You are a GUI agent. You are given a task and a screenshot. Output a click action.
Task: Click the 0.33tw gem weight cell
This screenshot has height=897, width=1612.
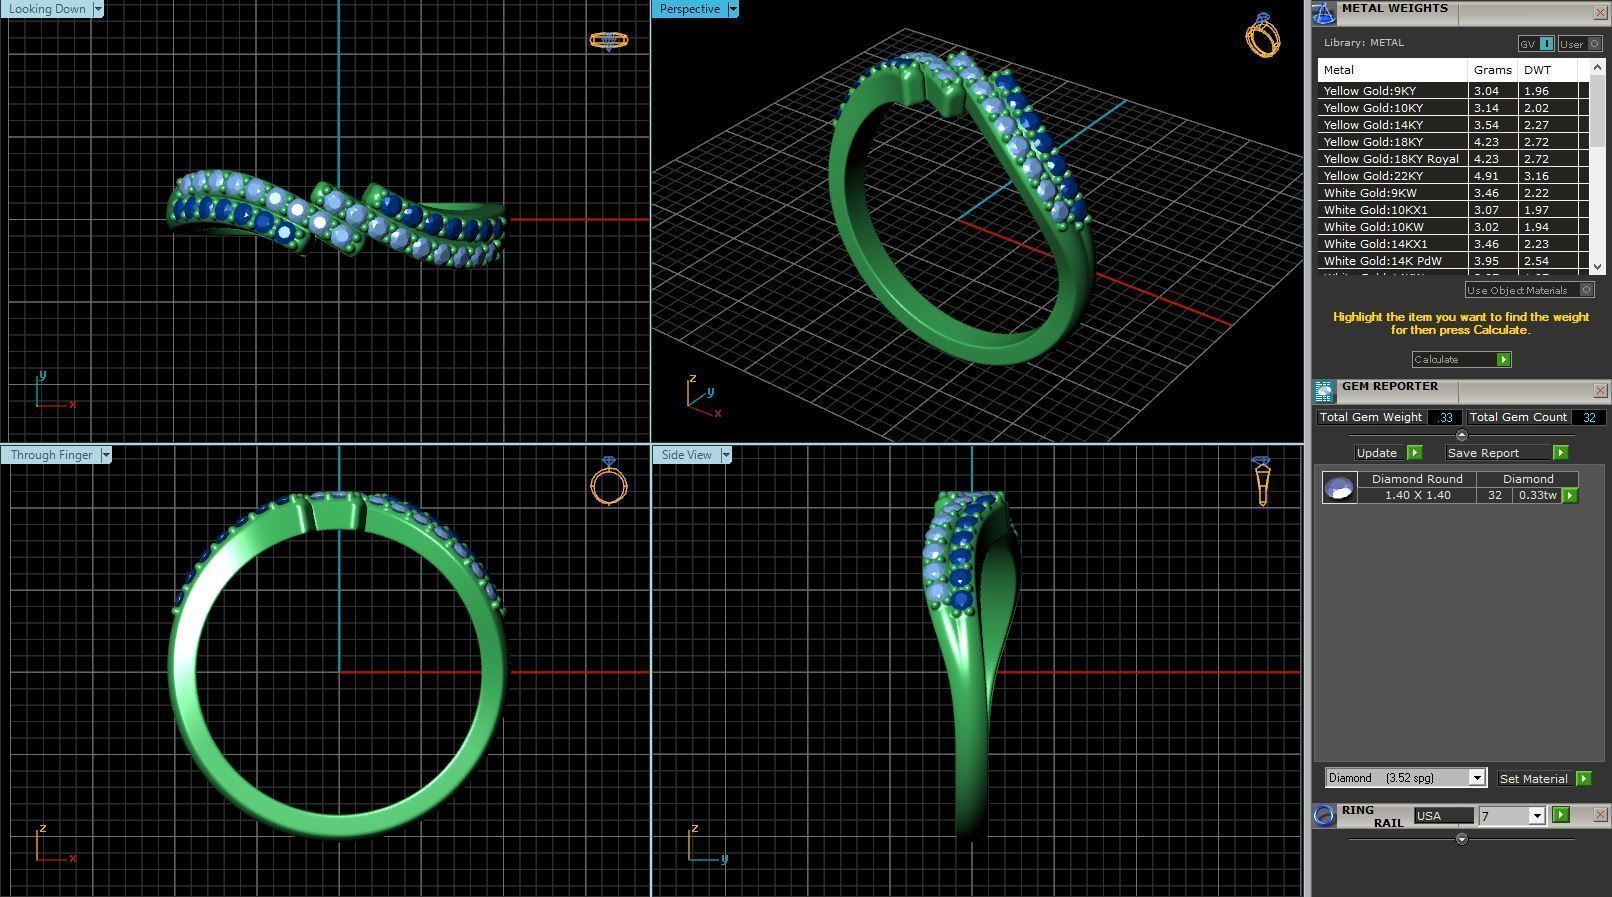pos(1537,496)
